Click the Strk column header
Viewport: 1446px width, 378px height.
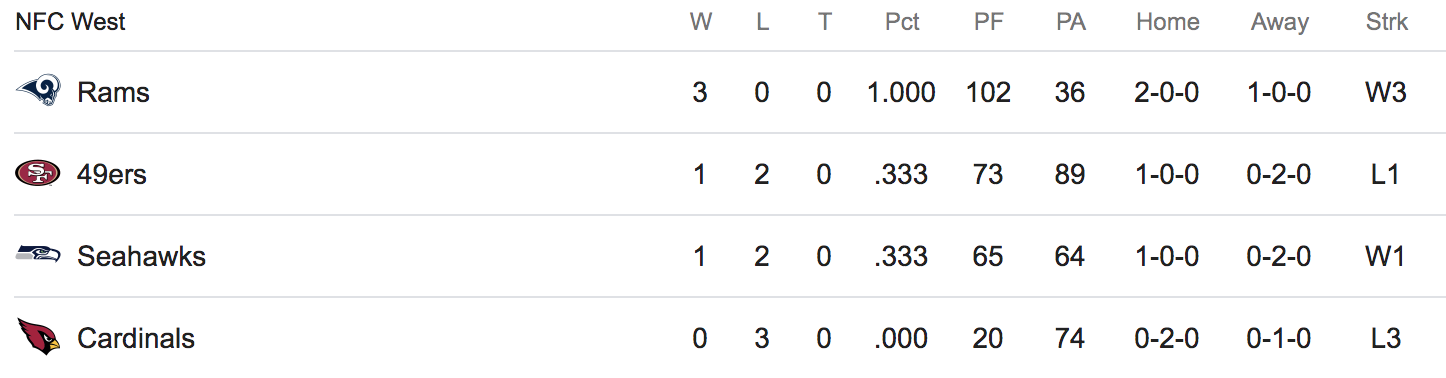coord(1386,22)
